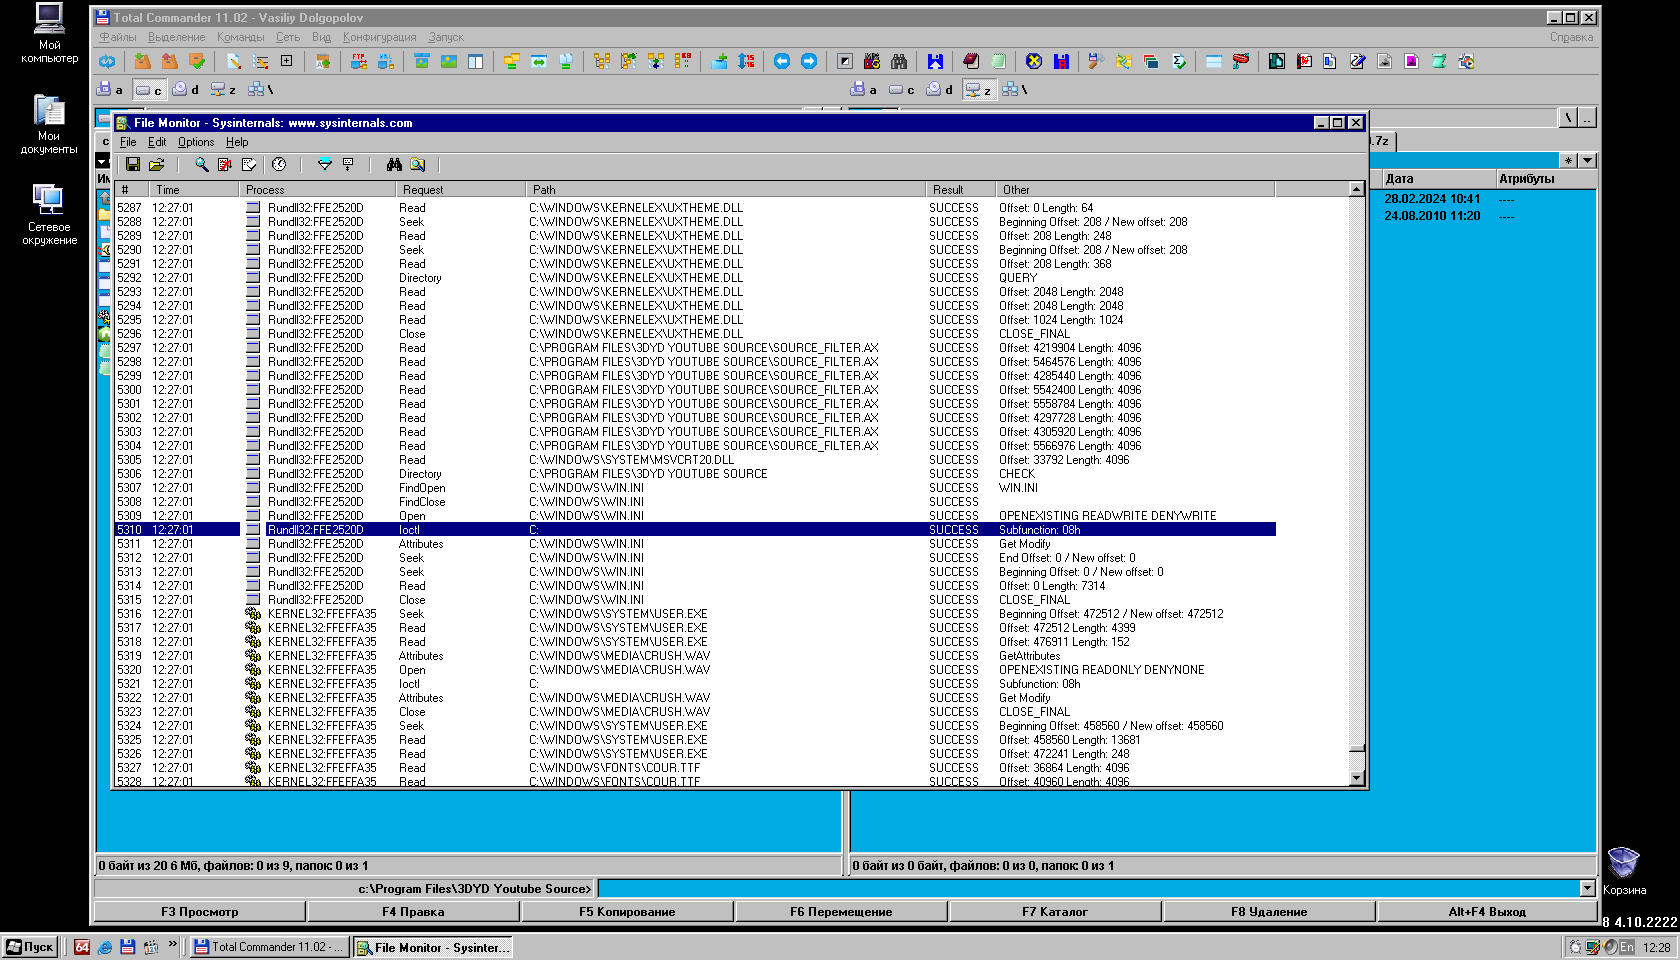Click the select group plus square icon

(287, 61)
